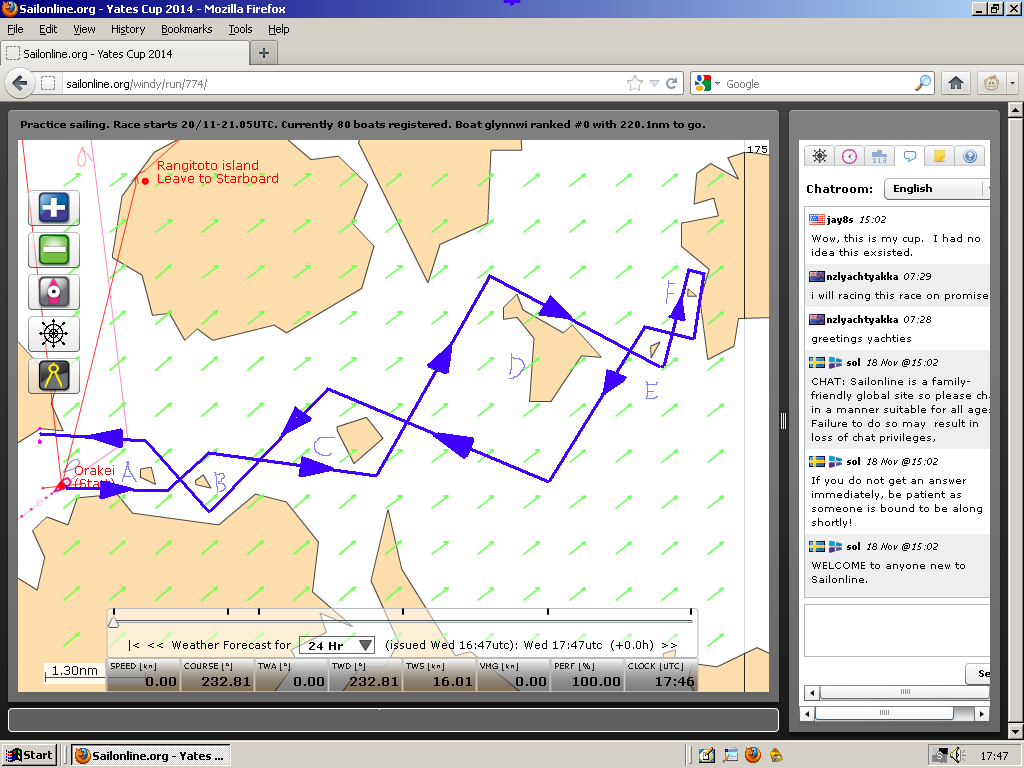1024x768 pixels.
Task: Reload the current page
Action: coord(671,84)
